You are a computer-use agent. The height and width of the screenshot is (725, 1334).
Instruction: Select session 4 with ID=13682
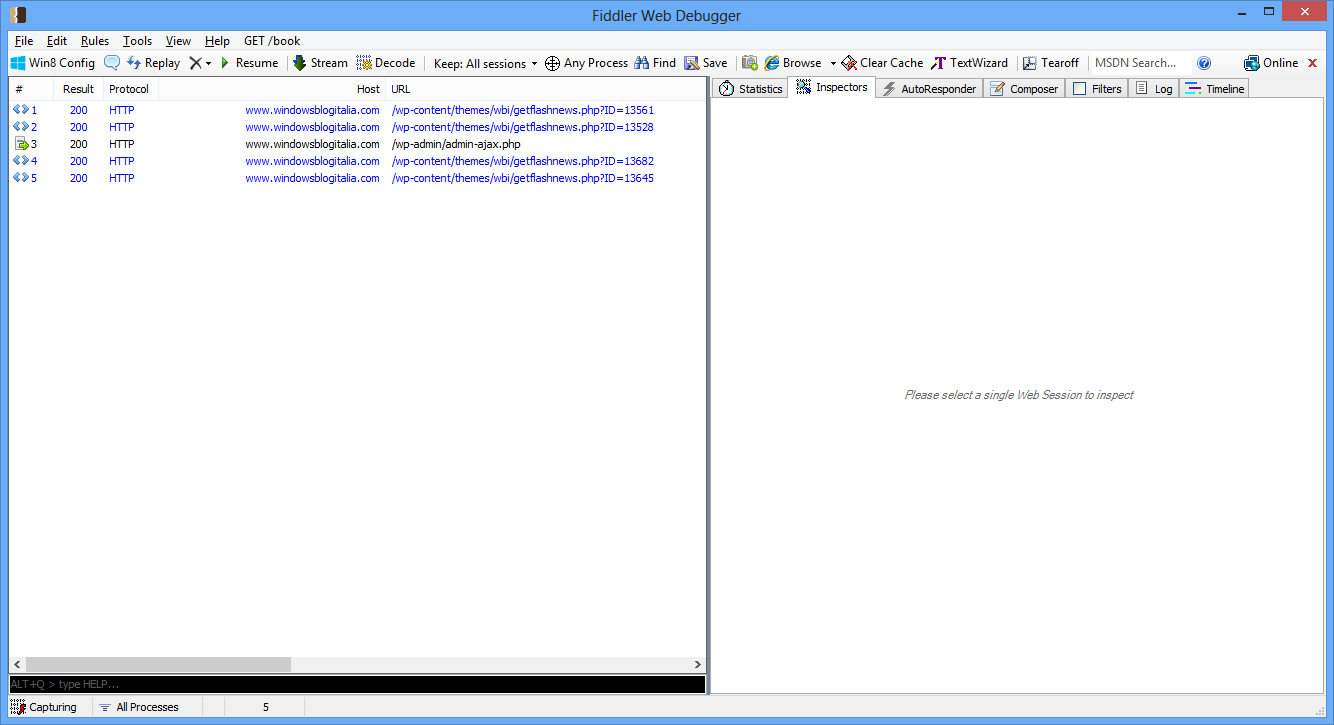click(x=357, y=161)
